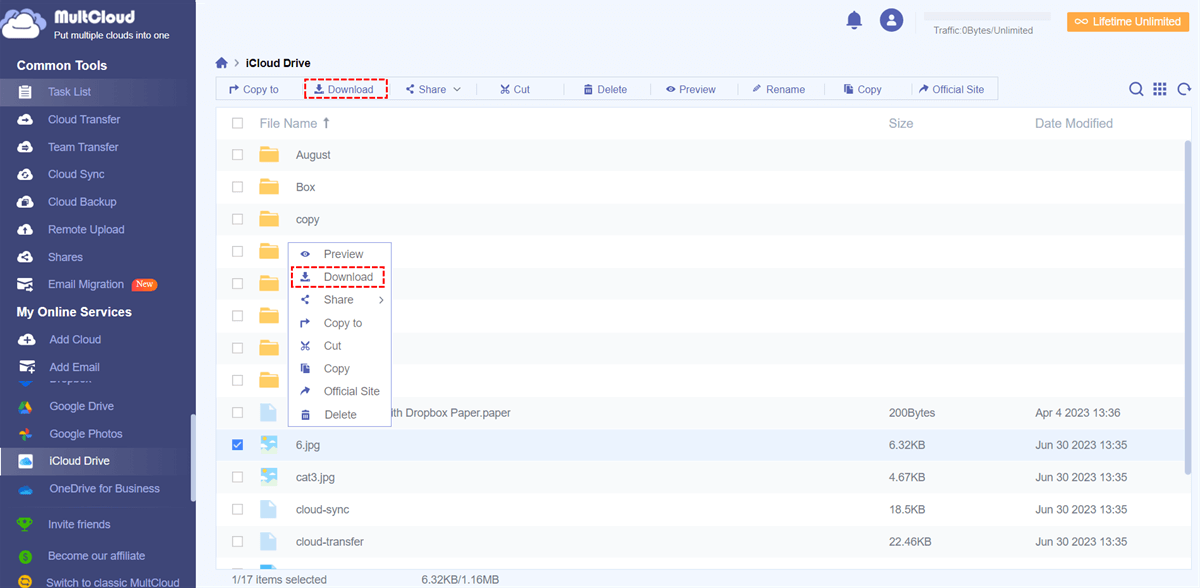The width and height of the screenshot is (1200, 588).
Task: Open the user account avatar
Action: pos(891,20)
